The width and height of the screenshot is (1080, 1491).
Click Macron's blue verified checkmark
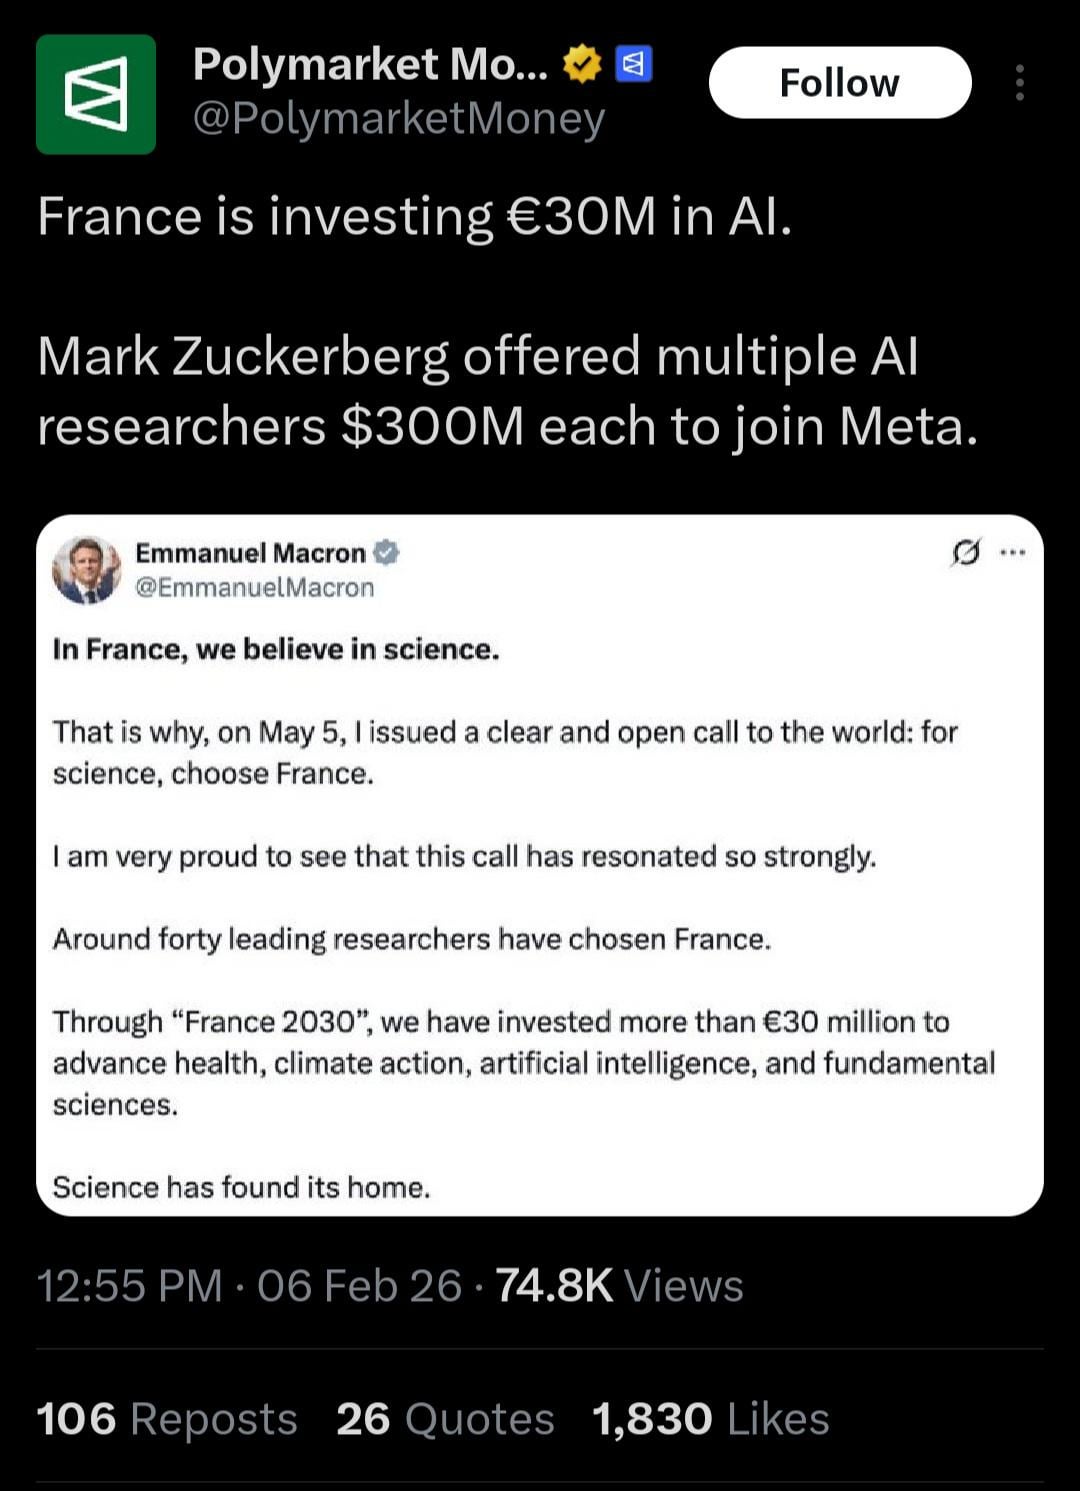[x=386, y=552]
